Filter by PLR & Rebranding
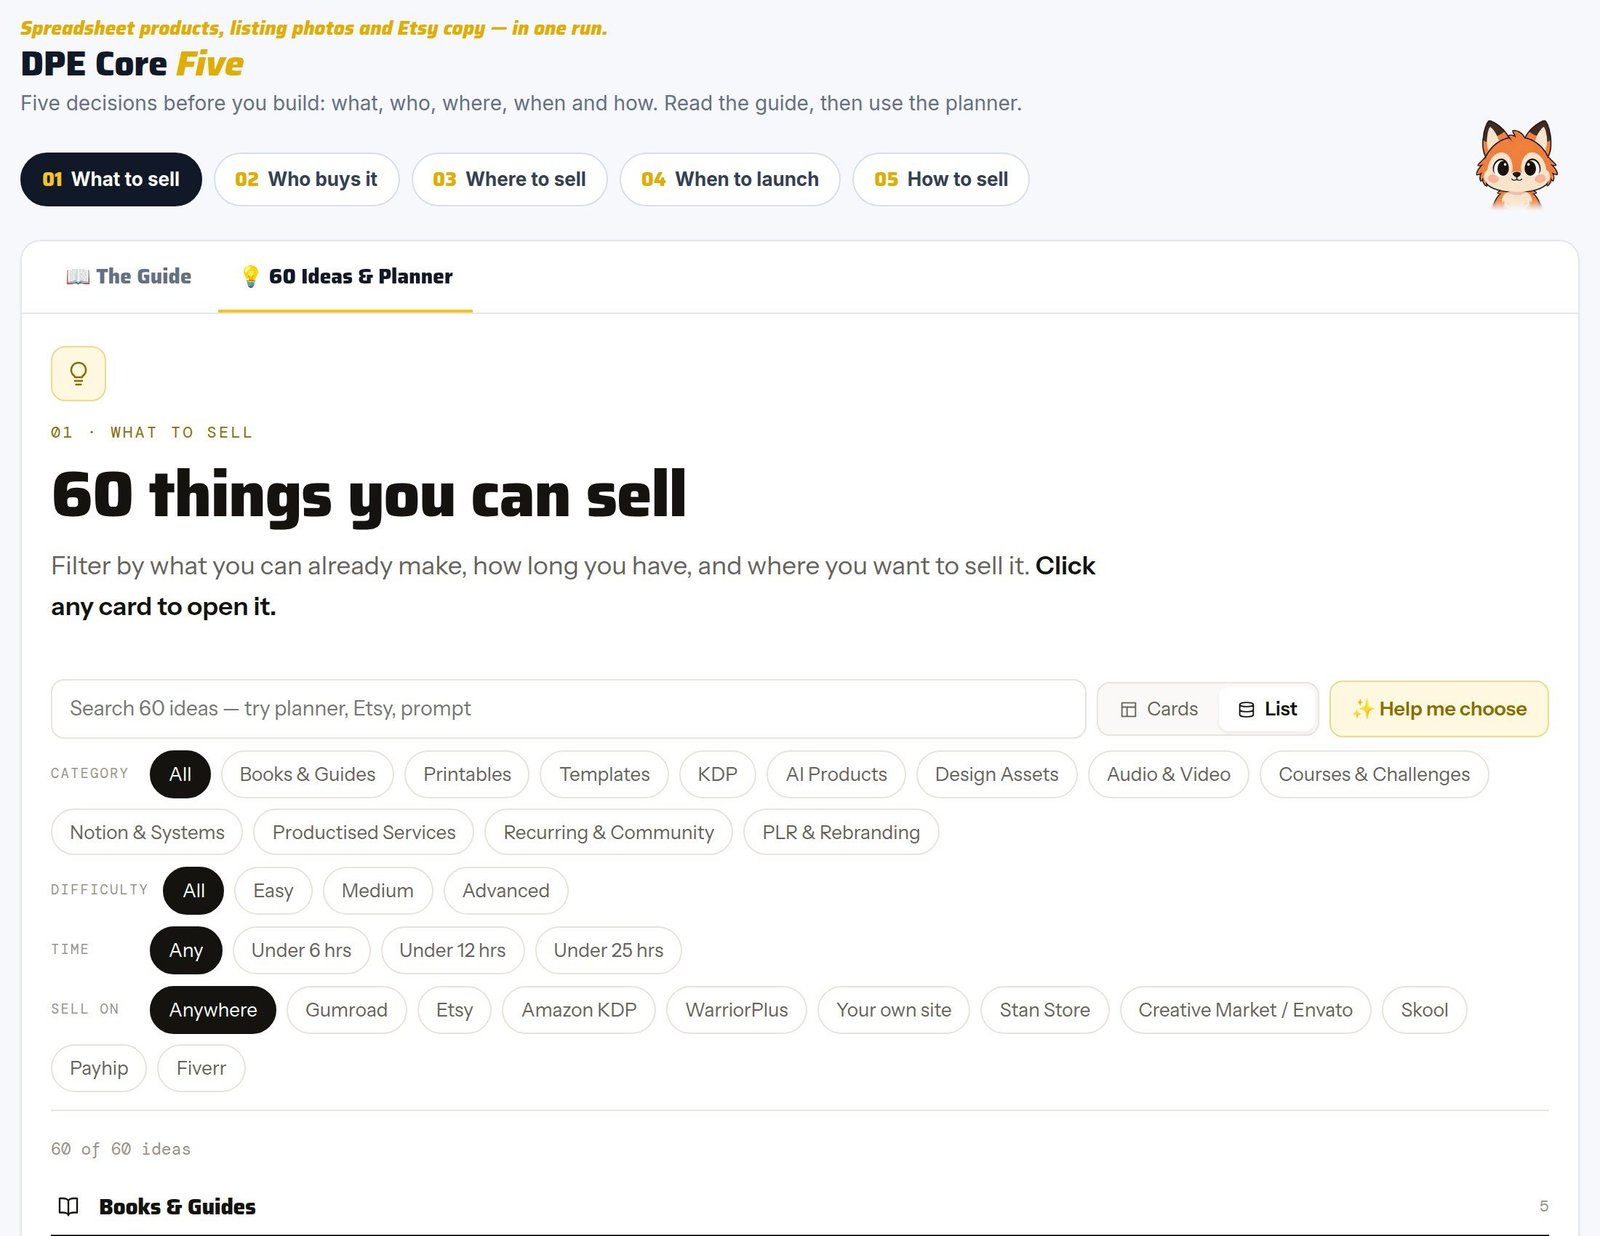 point(841,832)
